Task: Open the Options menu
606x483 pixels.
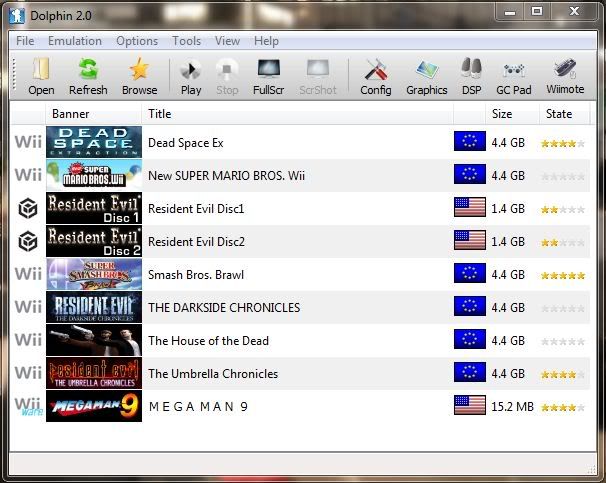Action: coord(137,41)
